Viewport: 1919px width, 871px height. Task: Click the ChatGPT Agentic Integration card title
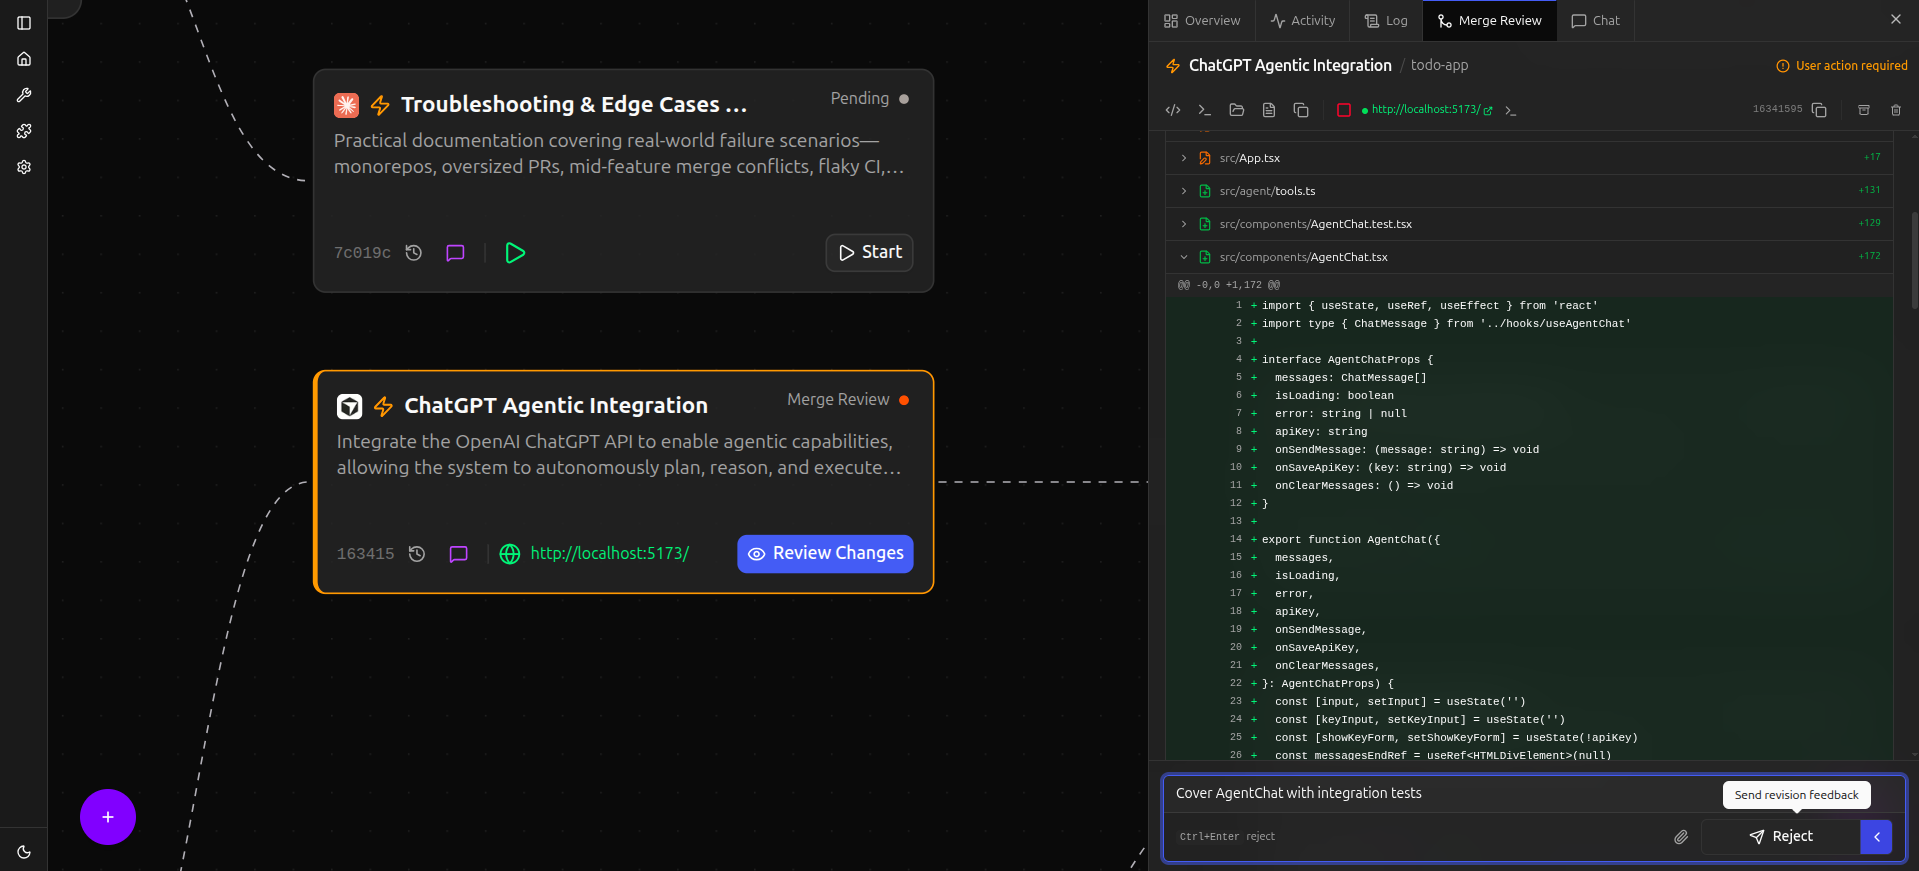click(x=556, y=405)
